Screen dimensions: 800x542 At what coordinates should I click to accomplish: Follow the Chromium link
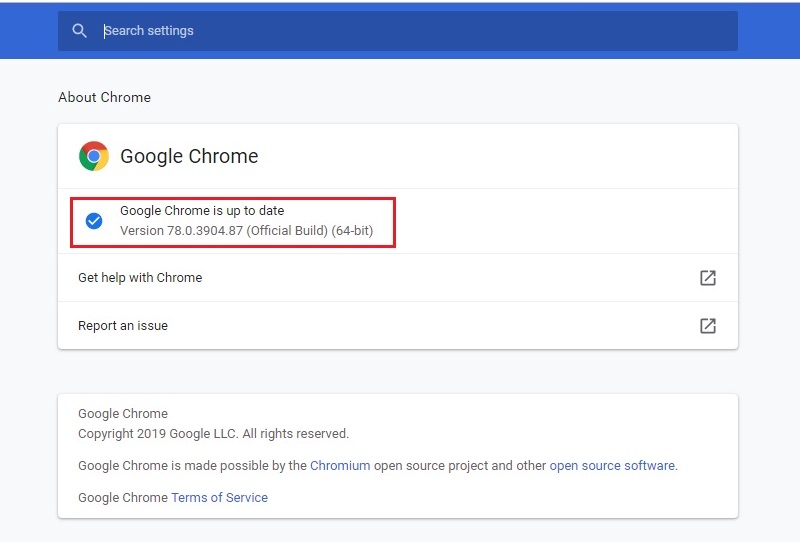(x=340, y=465)
